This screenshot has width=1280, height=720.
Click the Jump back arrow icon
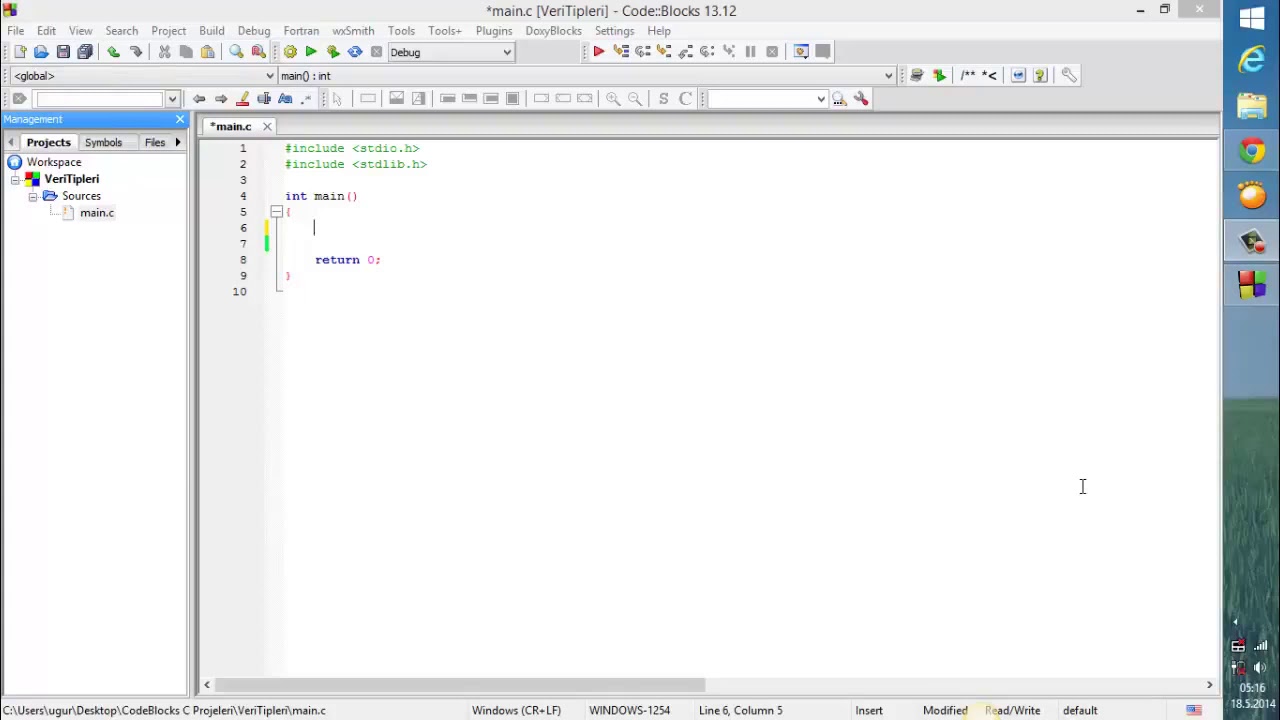click(x=199, y=98)
